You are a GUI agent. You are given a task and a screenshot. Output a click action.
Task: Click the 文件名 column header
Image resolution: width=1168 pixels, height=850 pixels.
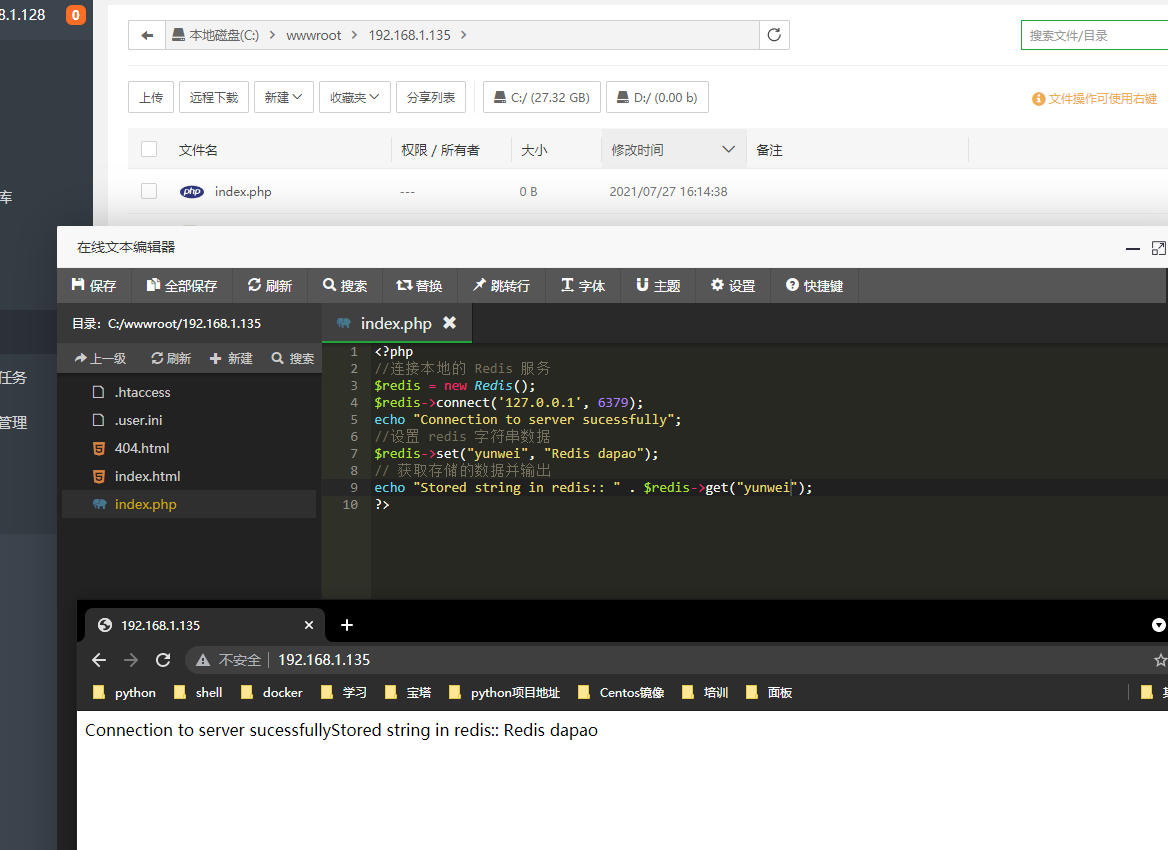(x=198, y=150)
